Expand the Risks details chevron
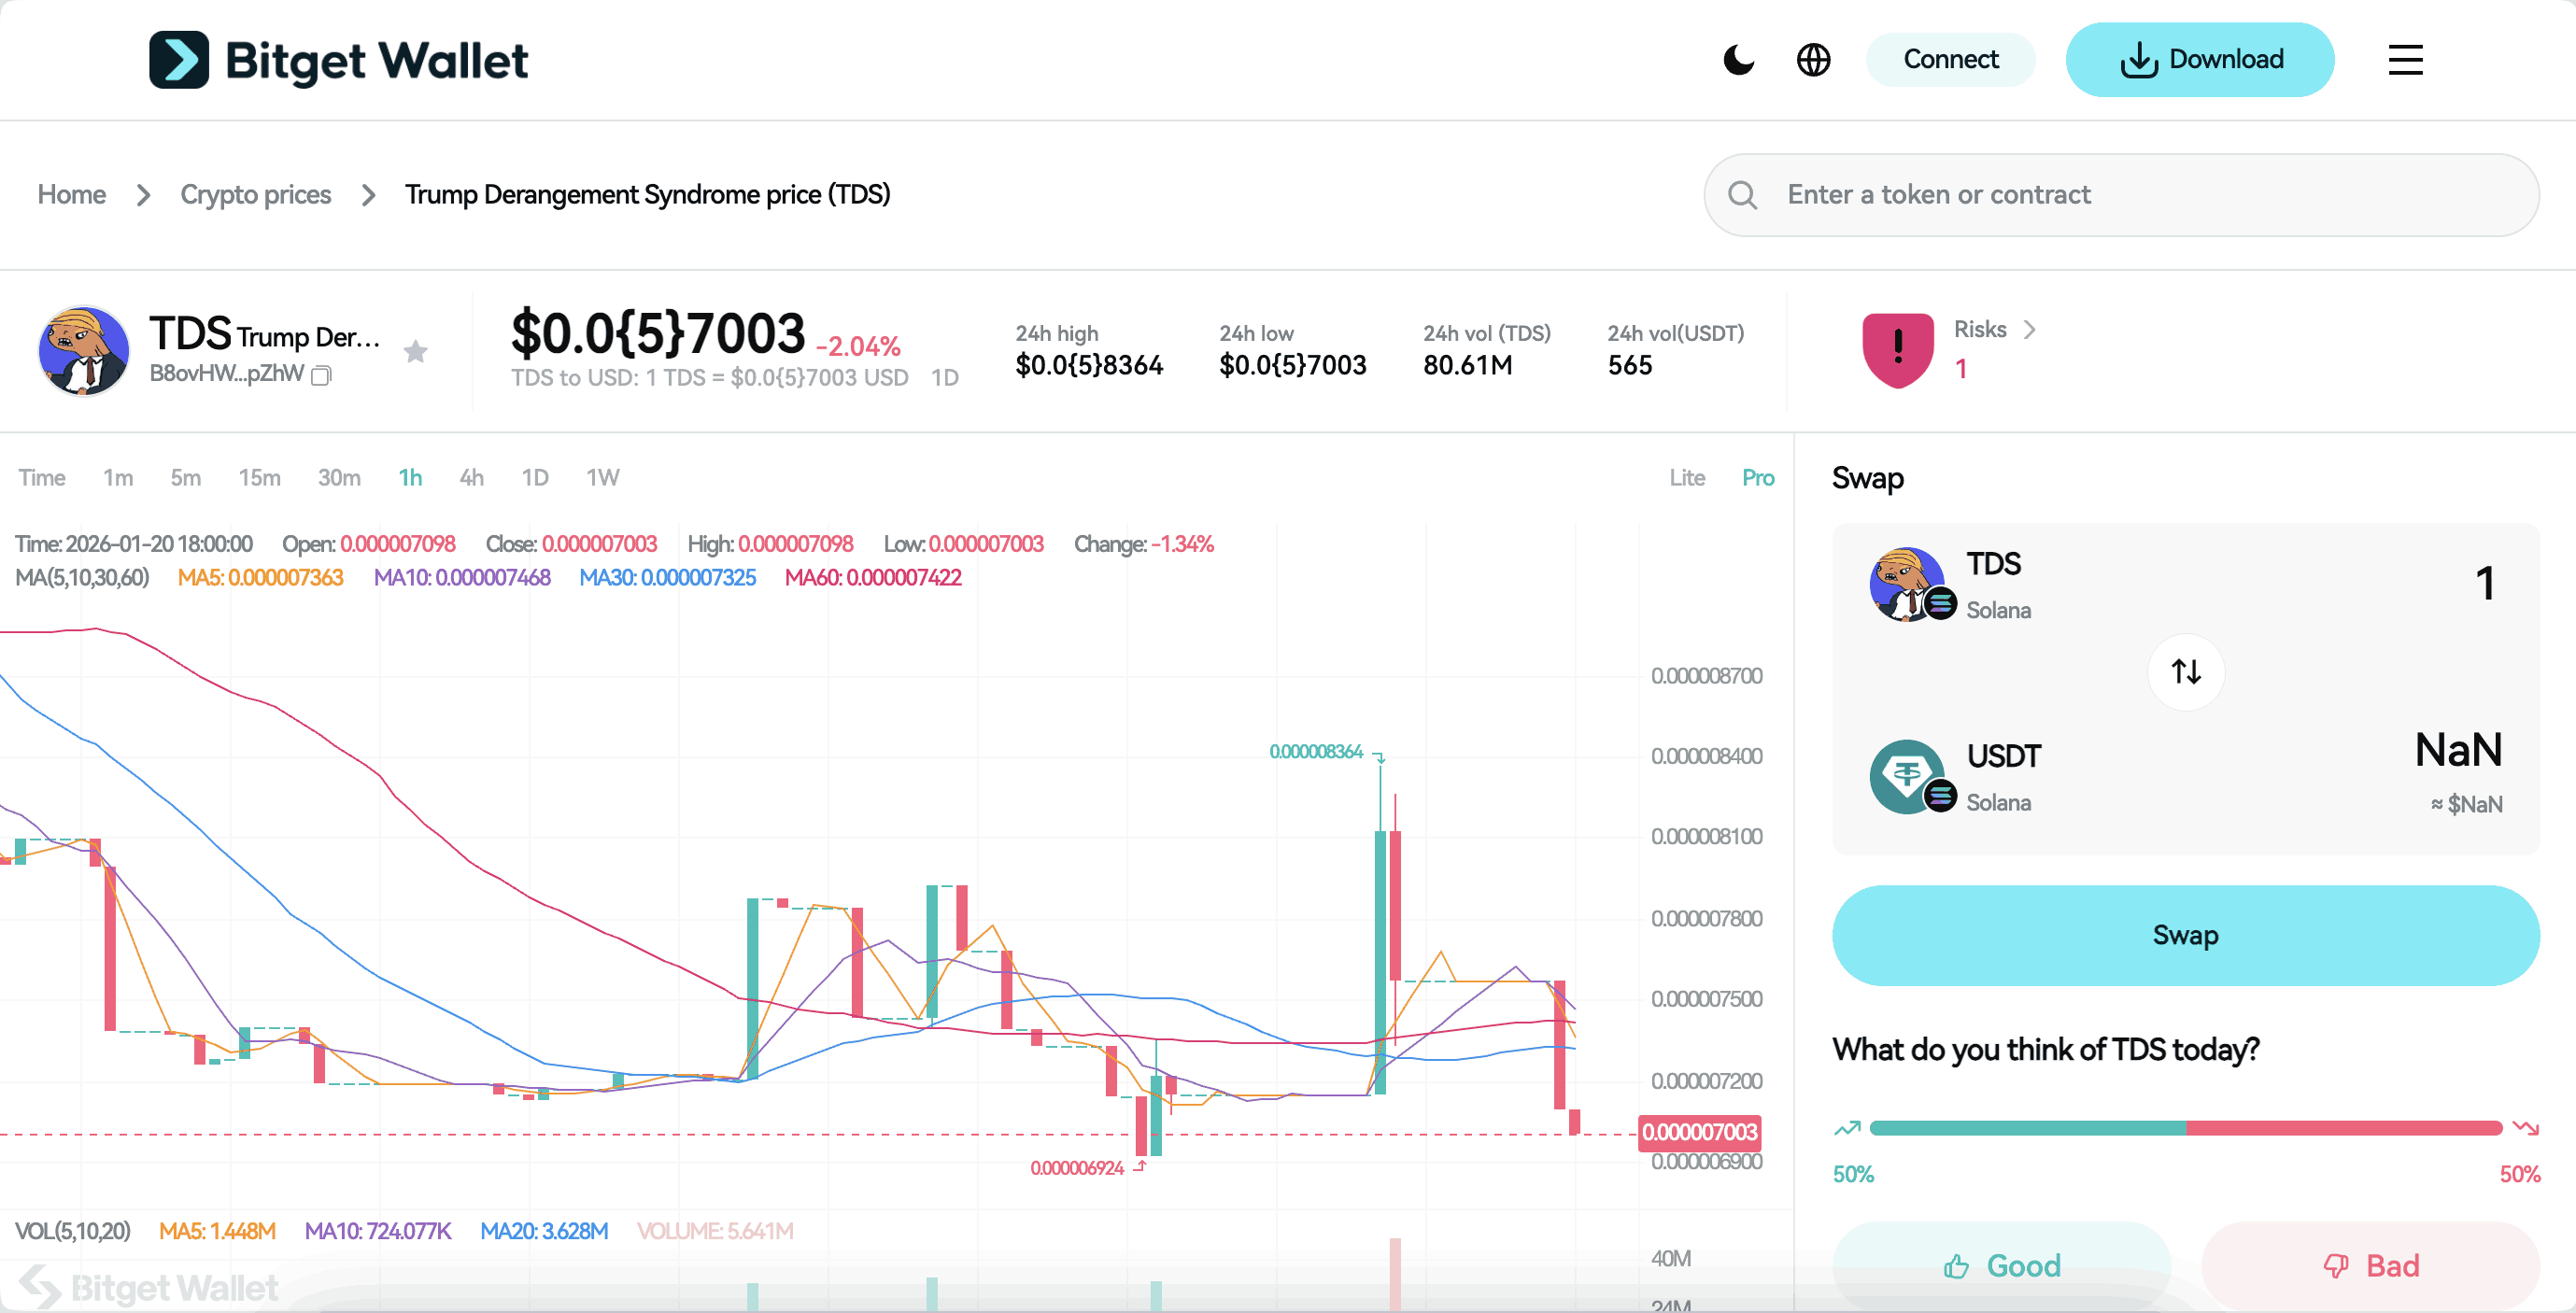The image size is (2576, 1313). (2029, 330)
